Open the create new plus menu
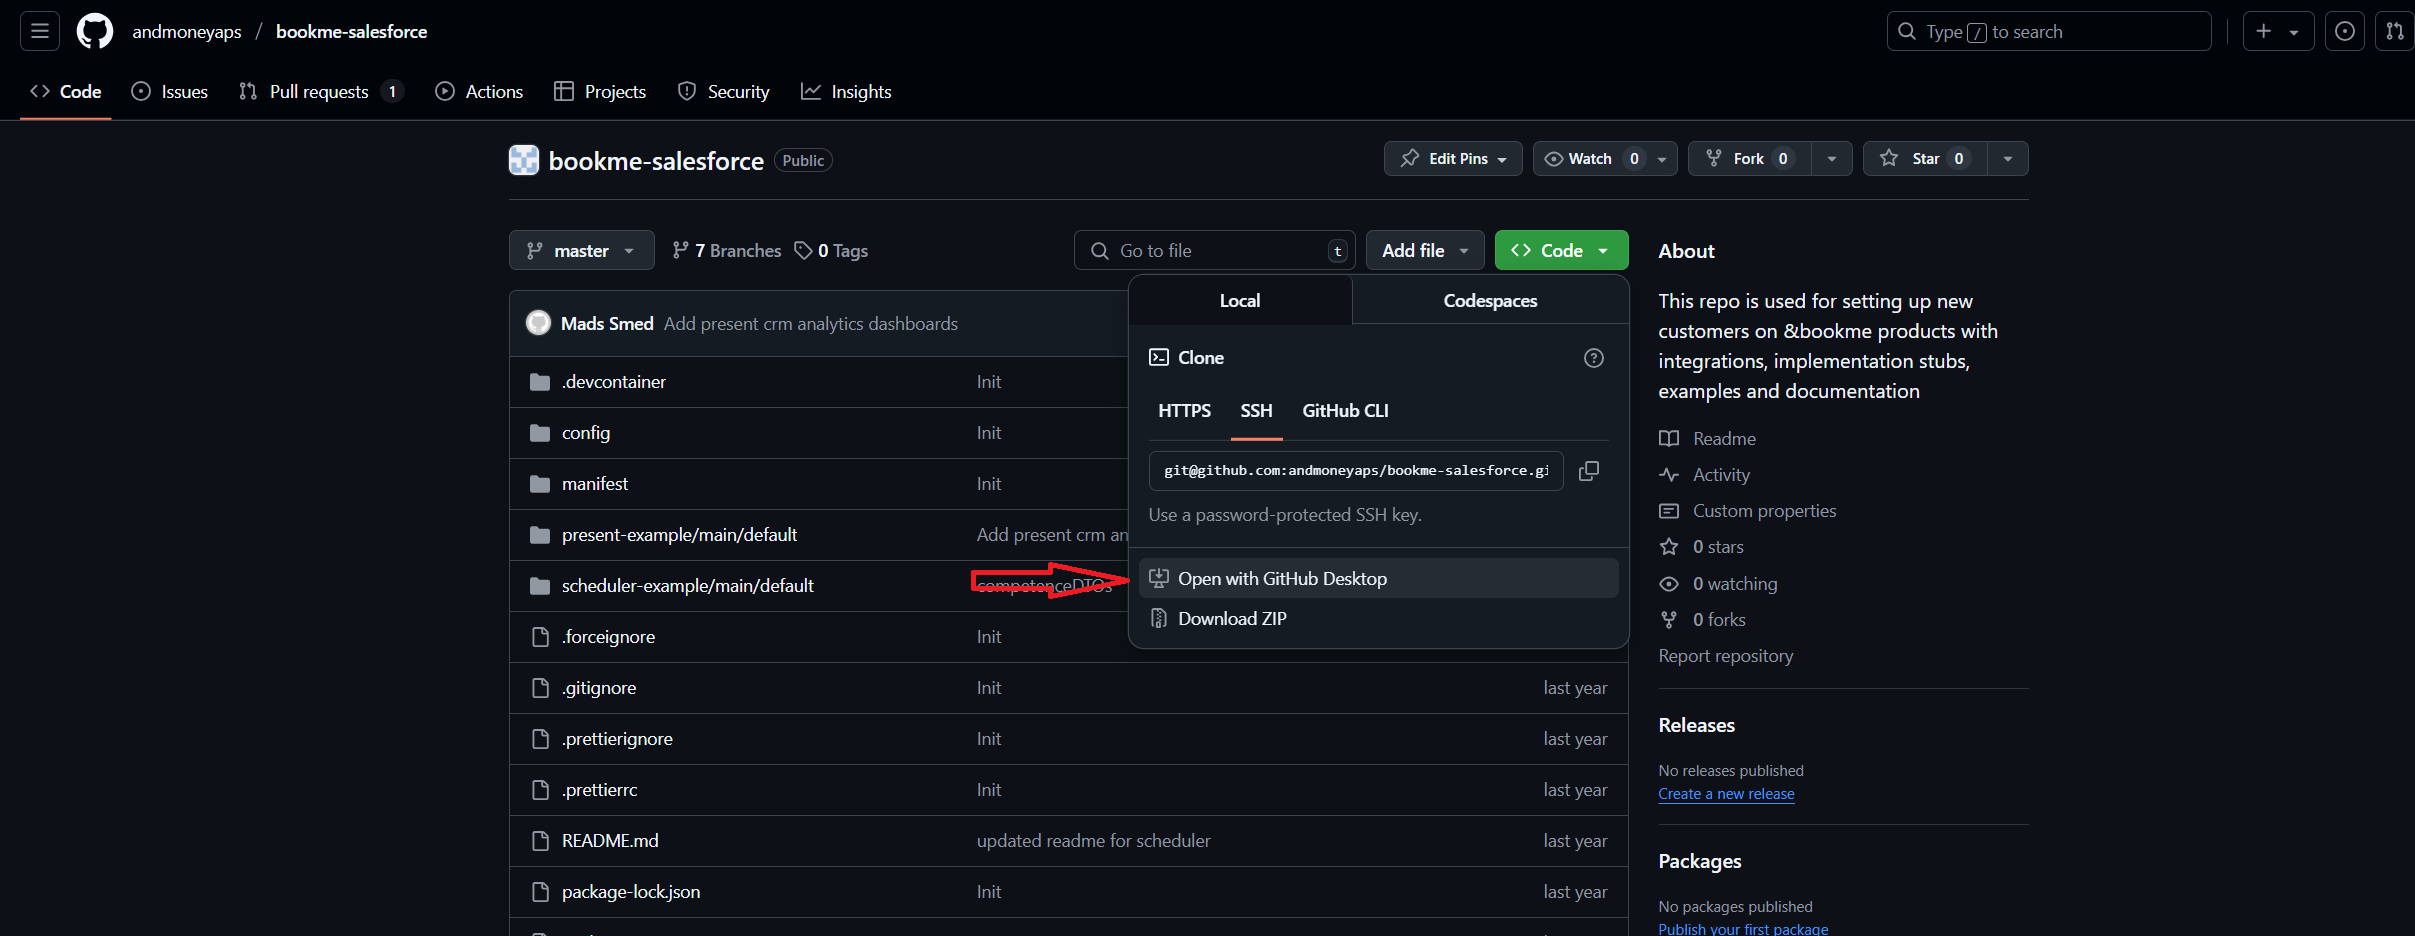The height and width of the screenshot is (936, 2415). tap(2277, 31)
